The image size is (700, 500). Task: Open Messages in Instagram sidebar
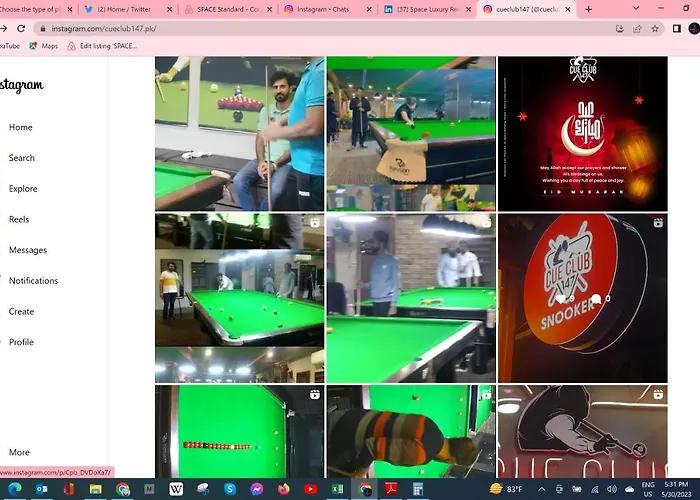28,250
